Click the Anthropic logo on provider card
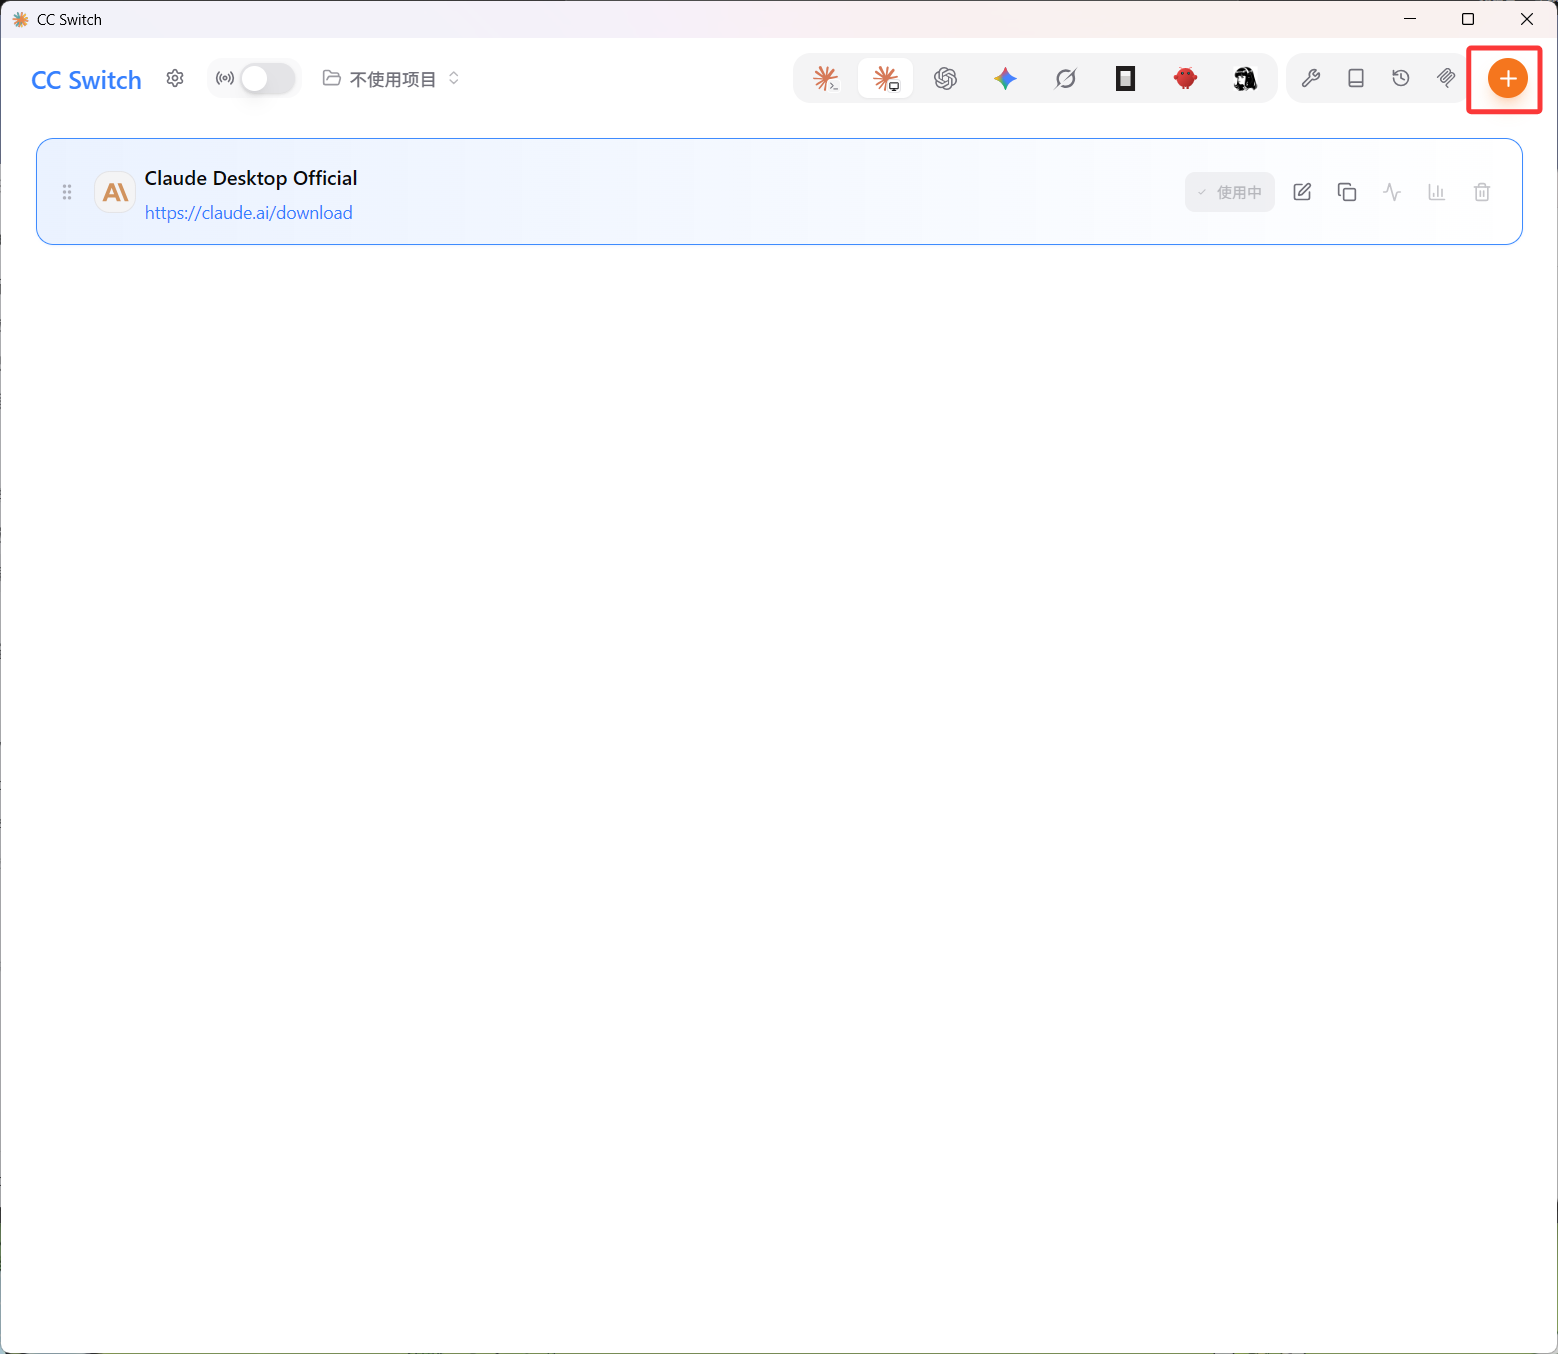This screenshot has width=1558, height=1354. tap(115, 192)
